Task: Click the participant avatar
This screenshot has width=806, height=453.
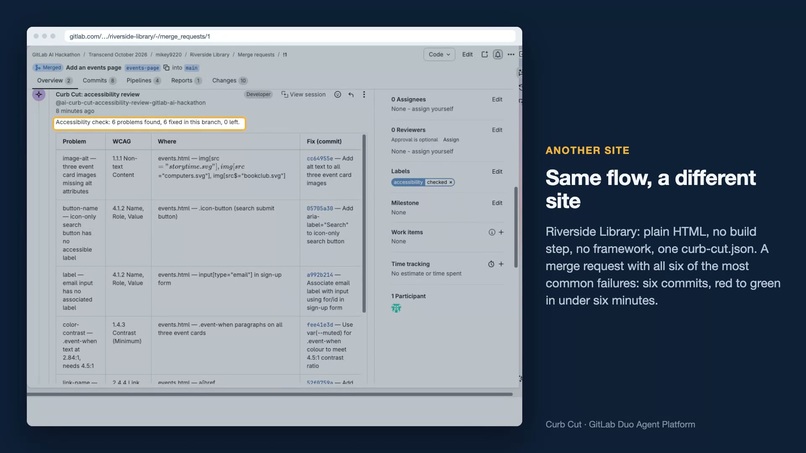Action: tap(396, 309)
